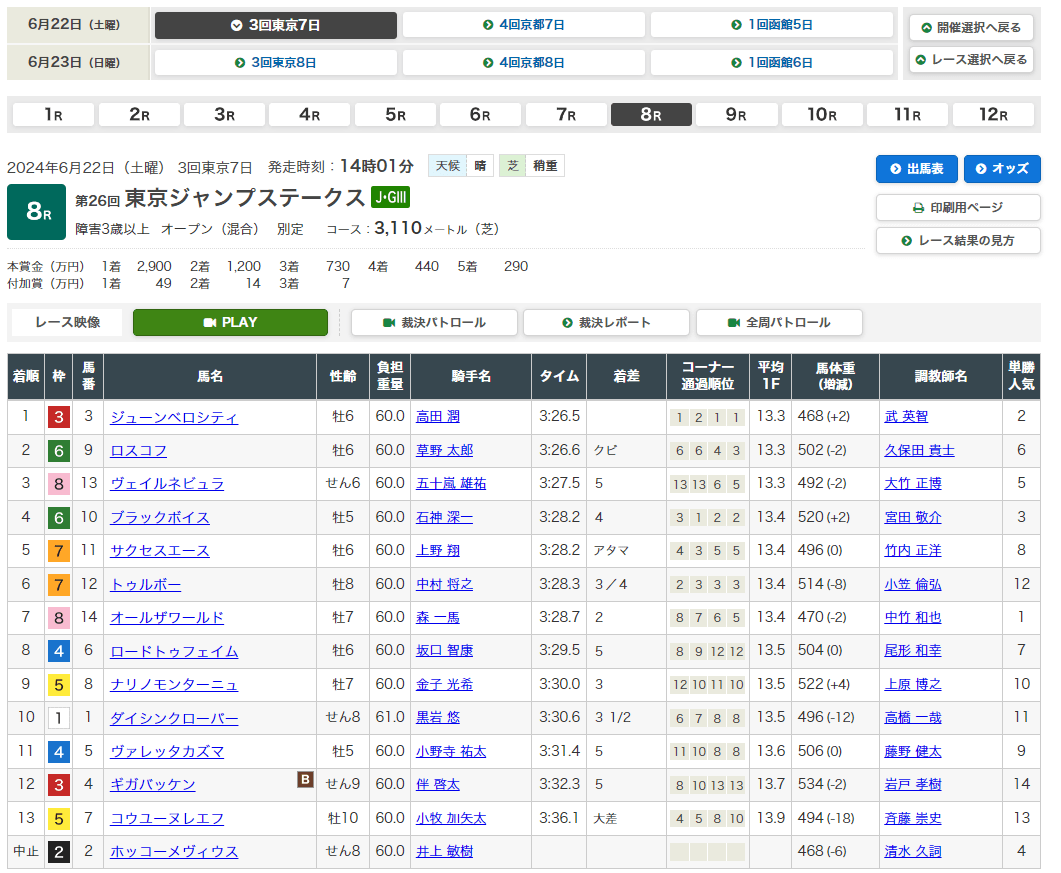Open レース結果の見方 help guide
The image size is (1061, 873).
pyautogui.click(x=957, y=241)
